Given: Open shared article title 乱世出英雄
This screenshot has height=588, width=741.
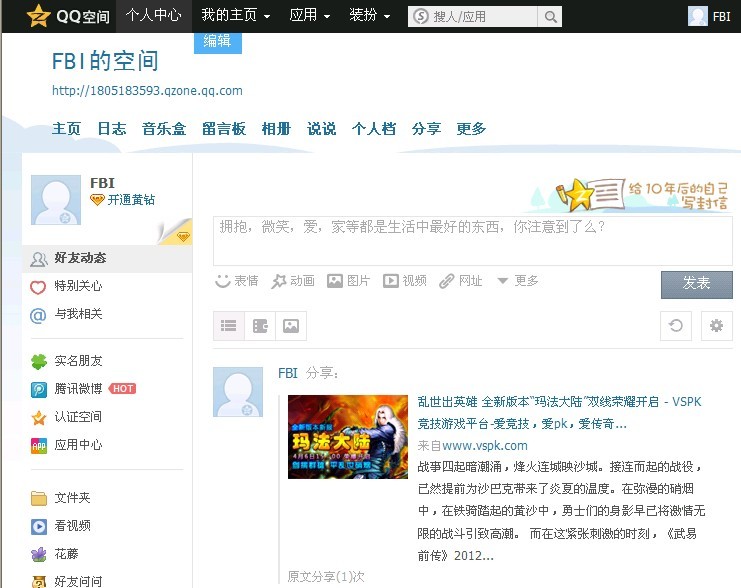Looking at the screenshot, I should pos(559,413).
